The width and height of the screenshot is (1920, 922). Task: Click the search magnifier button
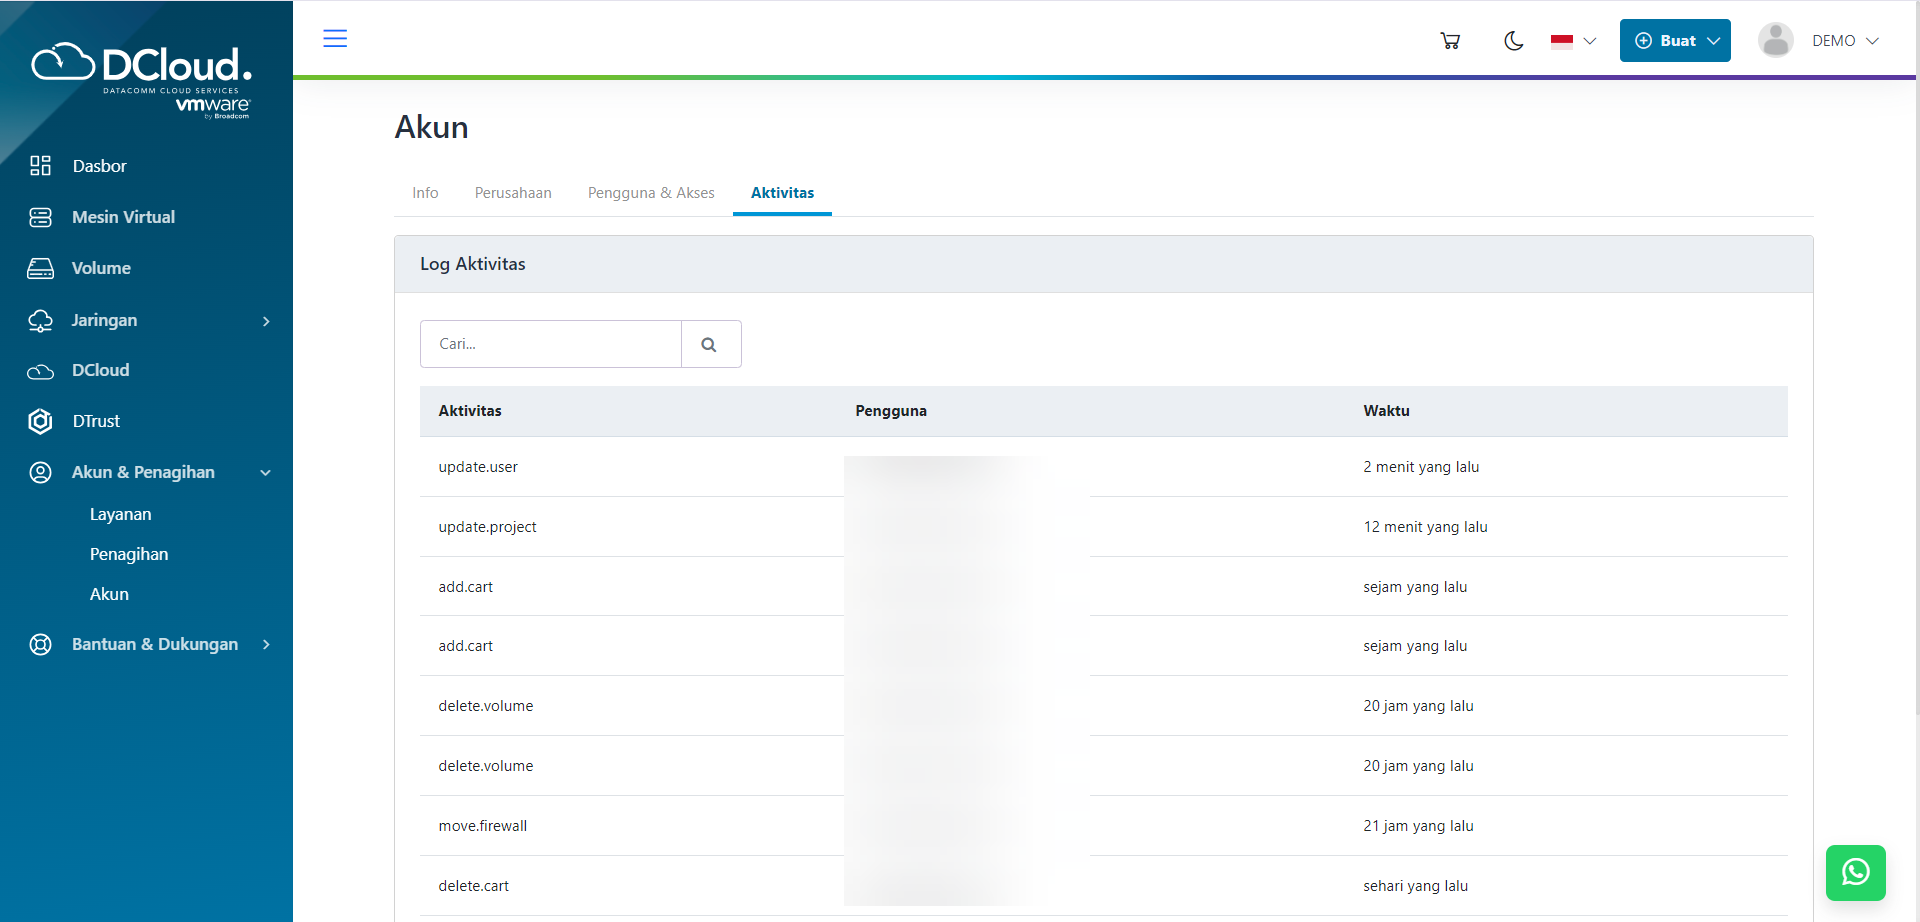click(710, 344)
